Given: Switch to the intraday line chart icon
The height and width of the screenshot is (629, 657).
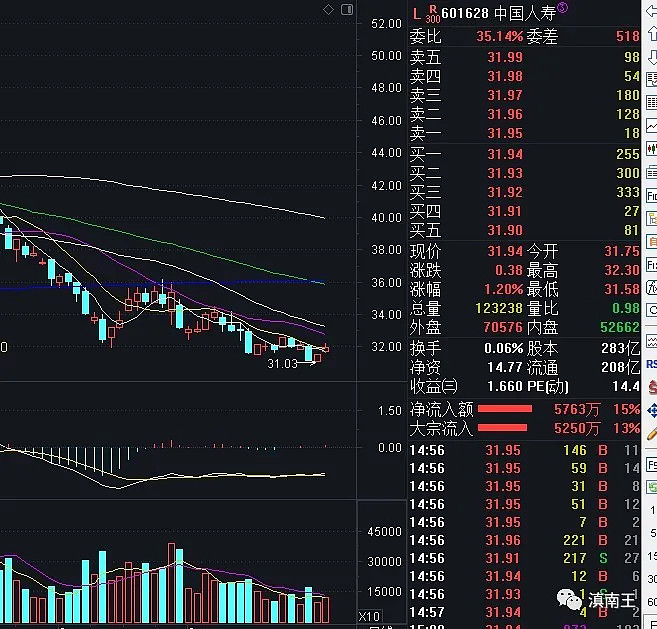Looking at the screenshot, I should coord(652,125).
